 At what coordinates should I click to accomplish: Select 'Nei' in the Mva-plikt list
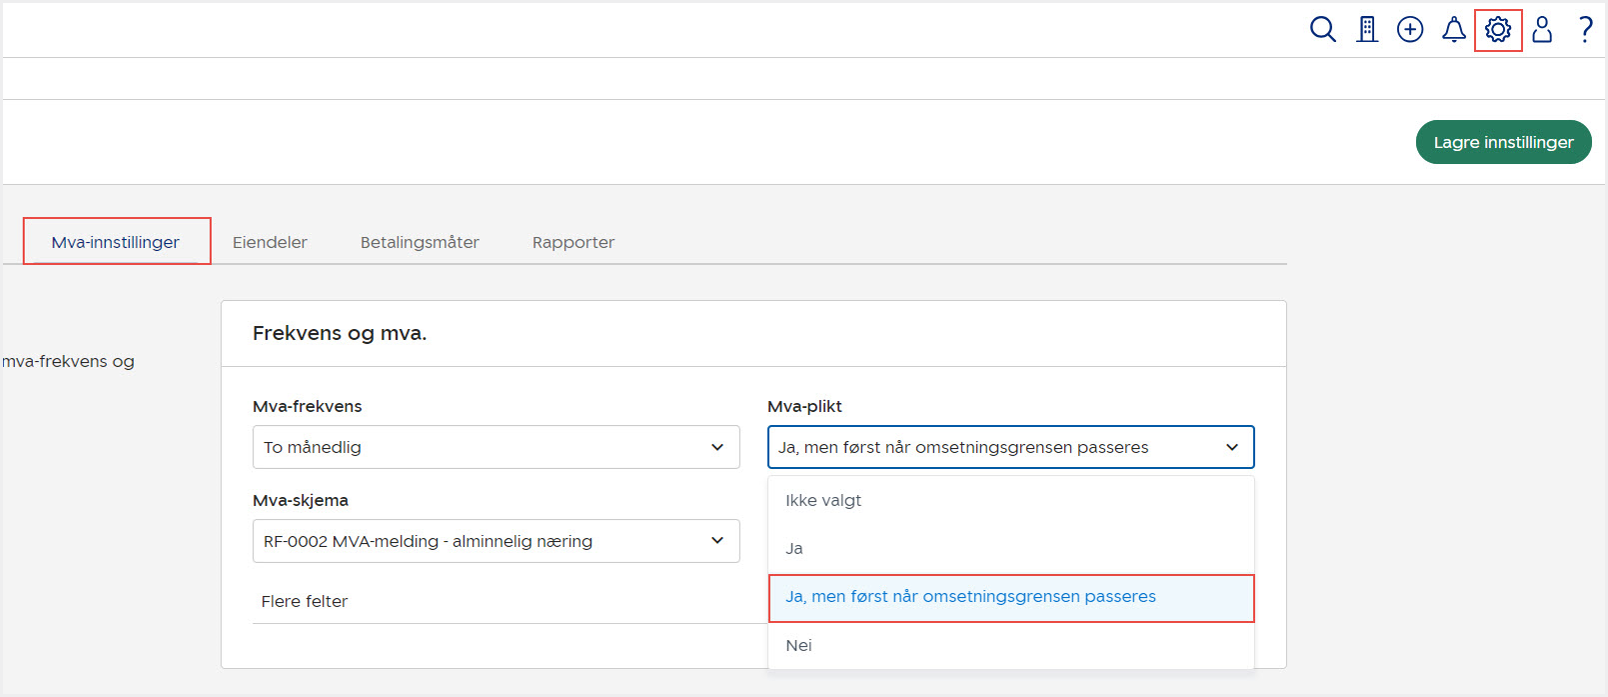pyautogui.click(x=799, y=645)
